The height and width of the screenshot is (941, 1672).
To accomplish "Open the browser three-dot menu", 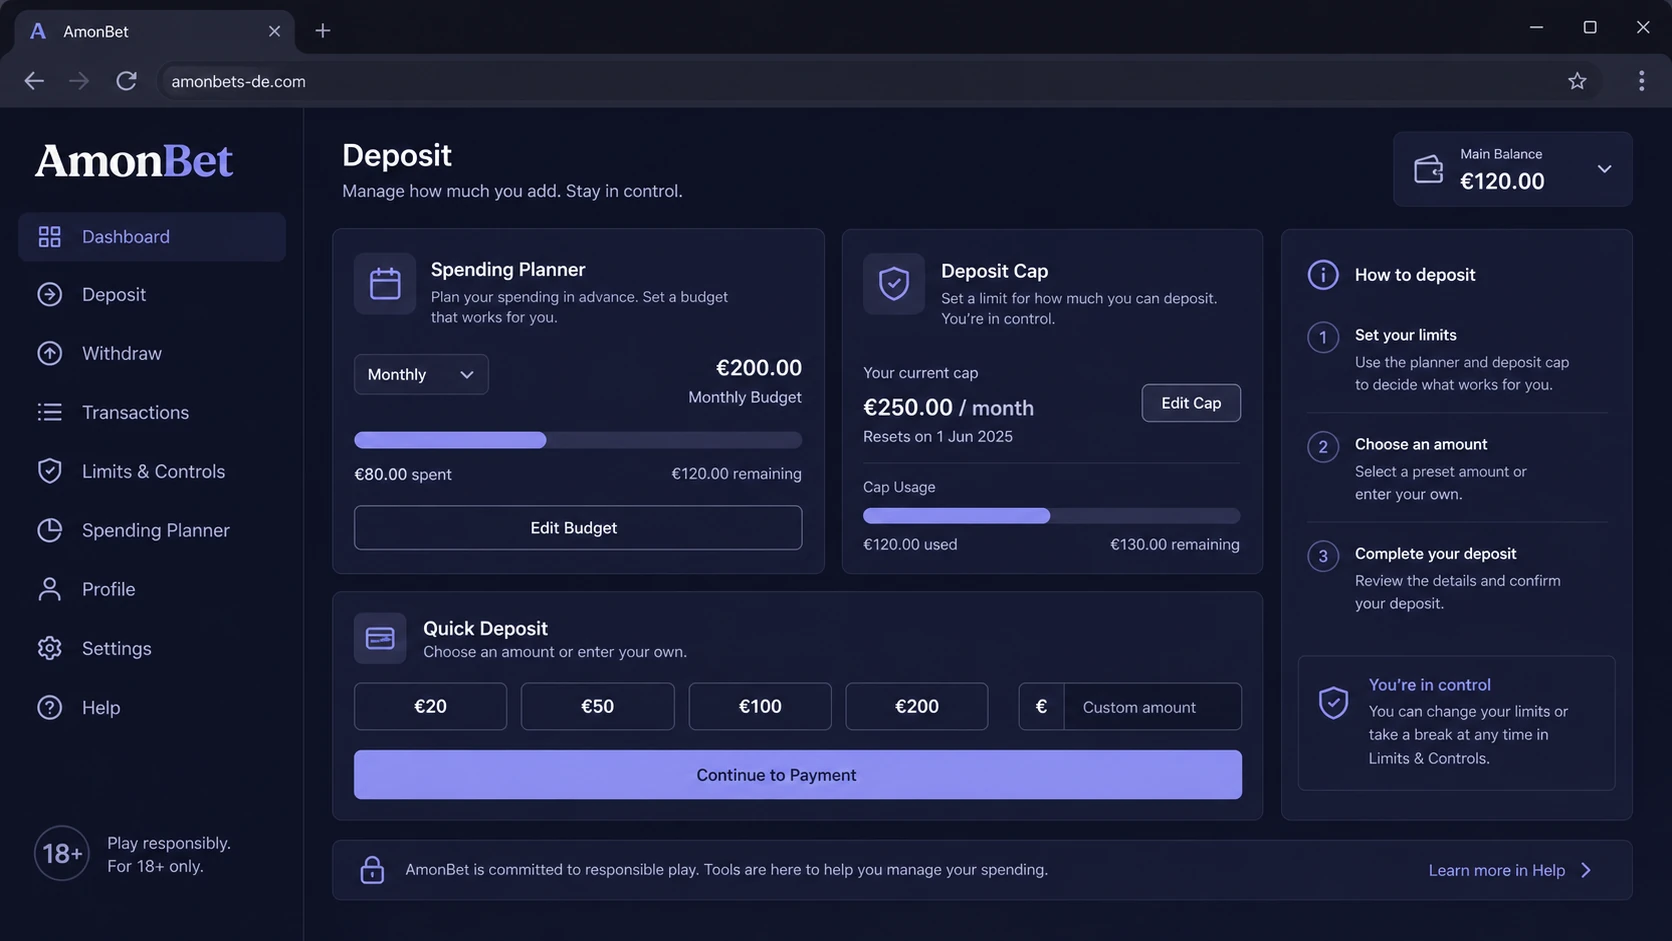I will (x=1641, y=81).
